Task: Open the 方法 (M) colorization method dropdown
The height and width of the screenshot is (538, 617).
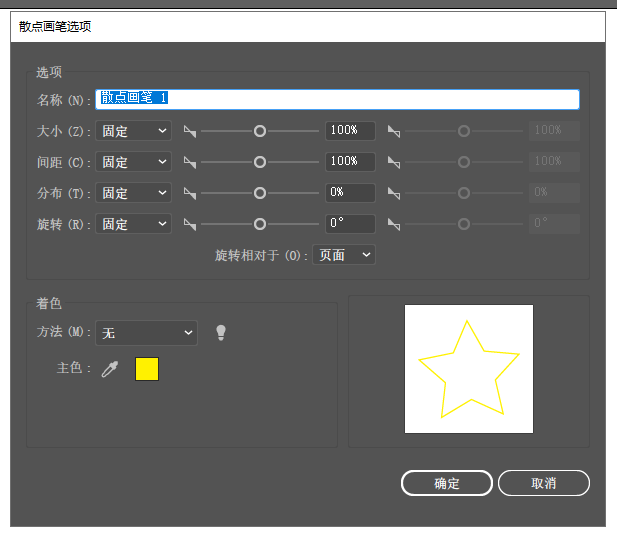Action: point(146,333)
